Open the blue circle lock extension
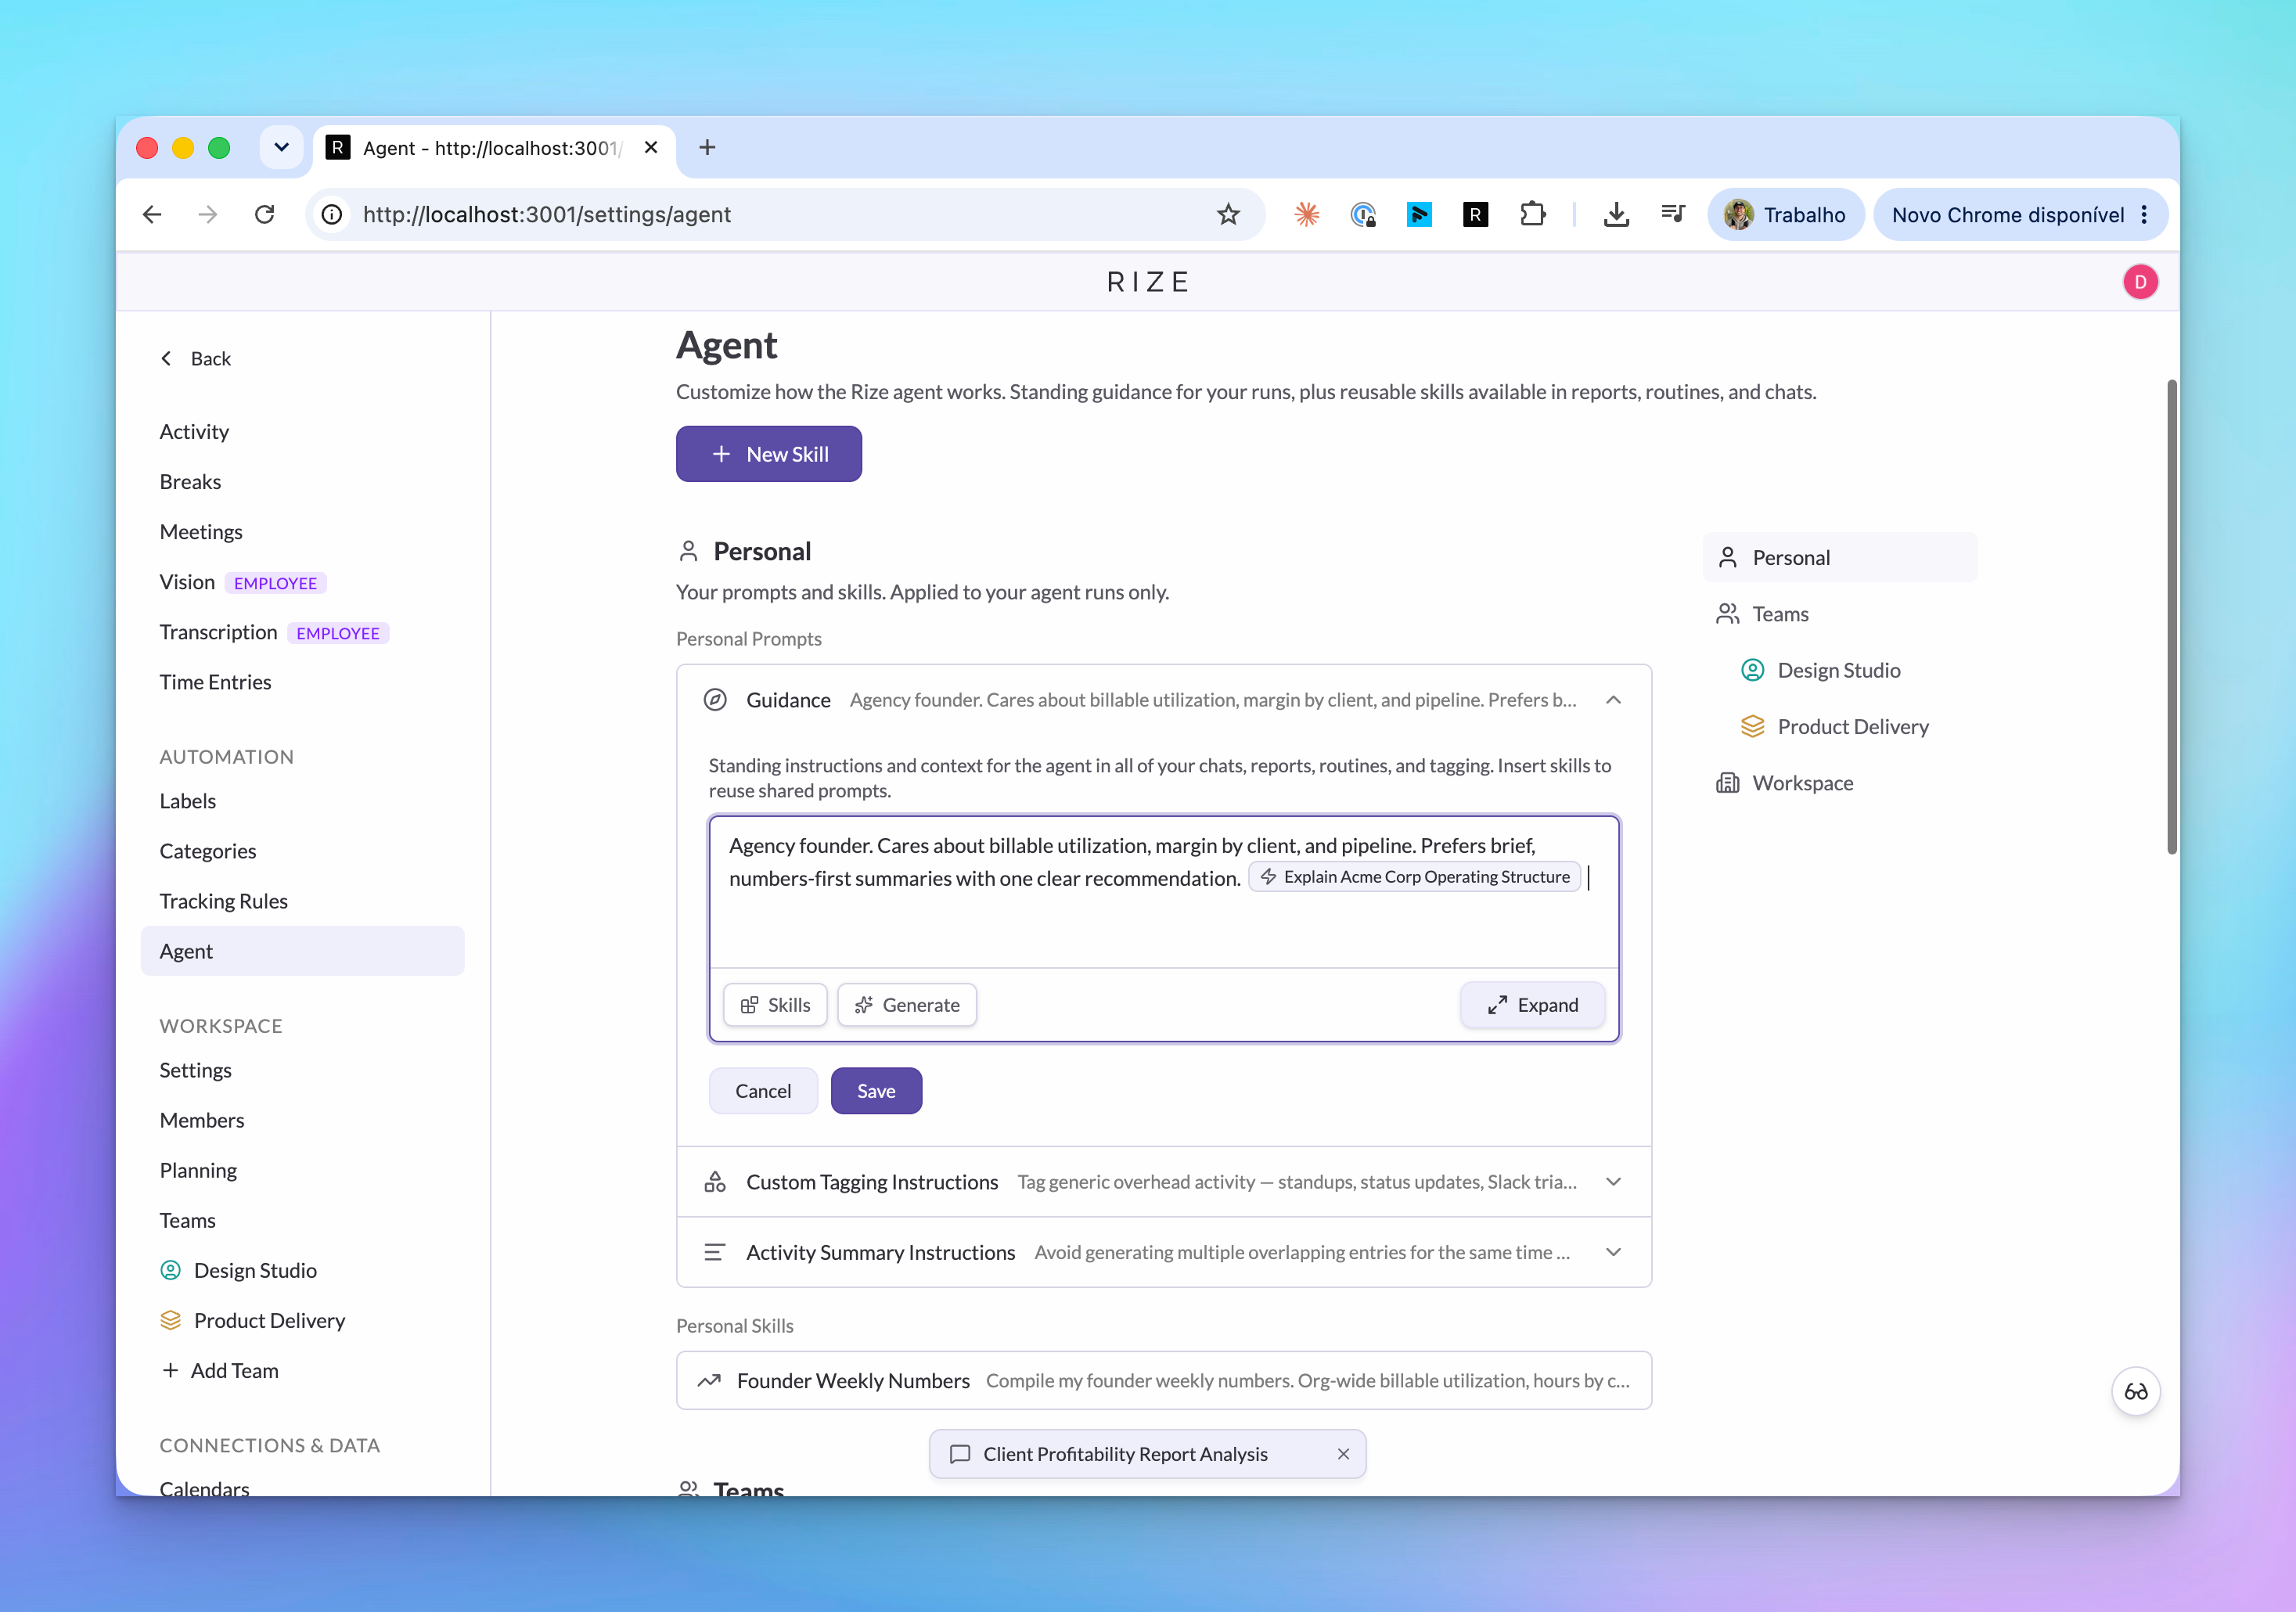The width and height of the screenshot is (2296, 1612). tap(1362, 214)
